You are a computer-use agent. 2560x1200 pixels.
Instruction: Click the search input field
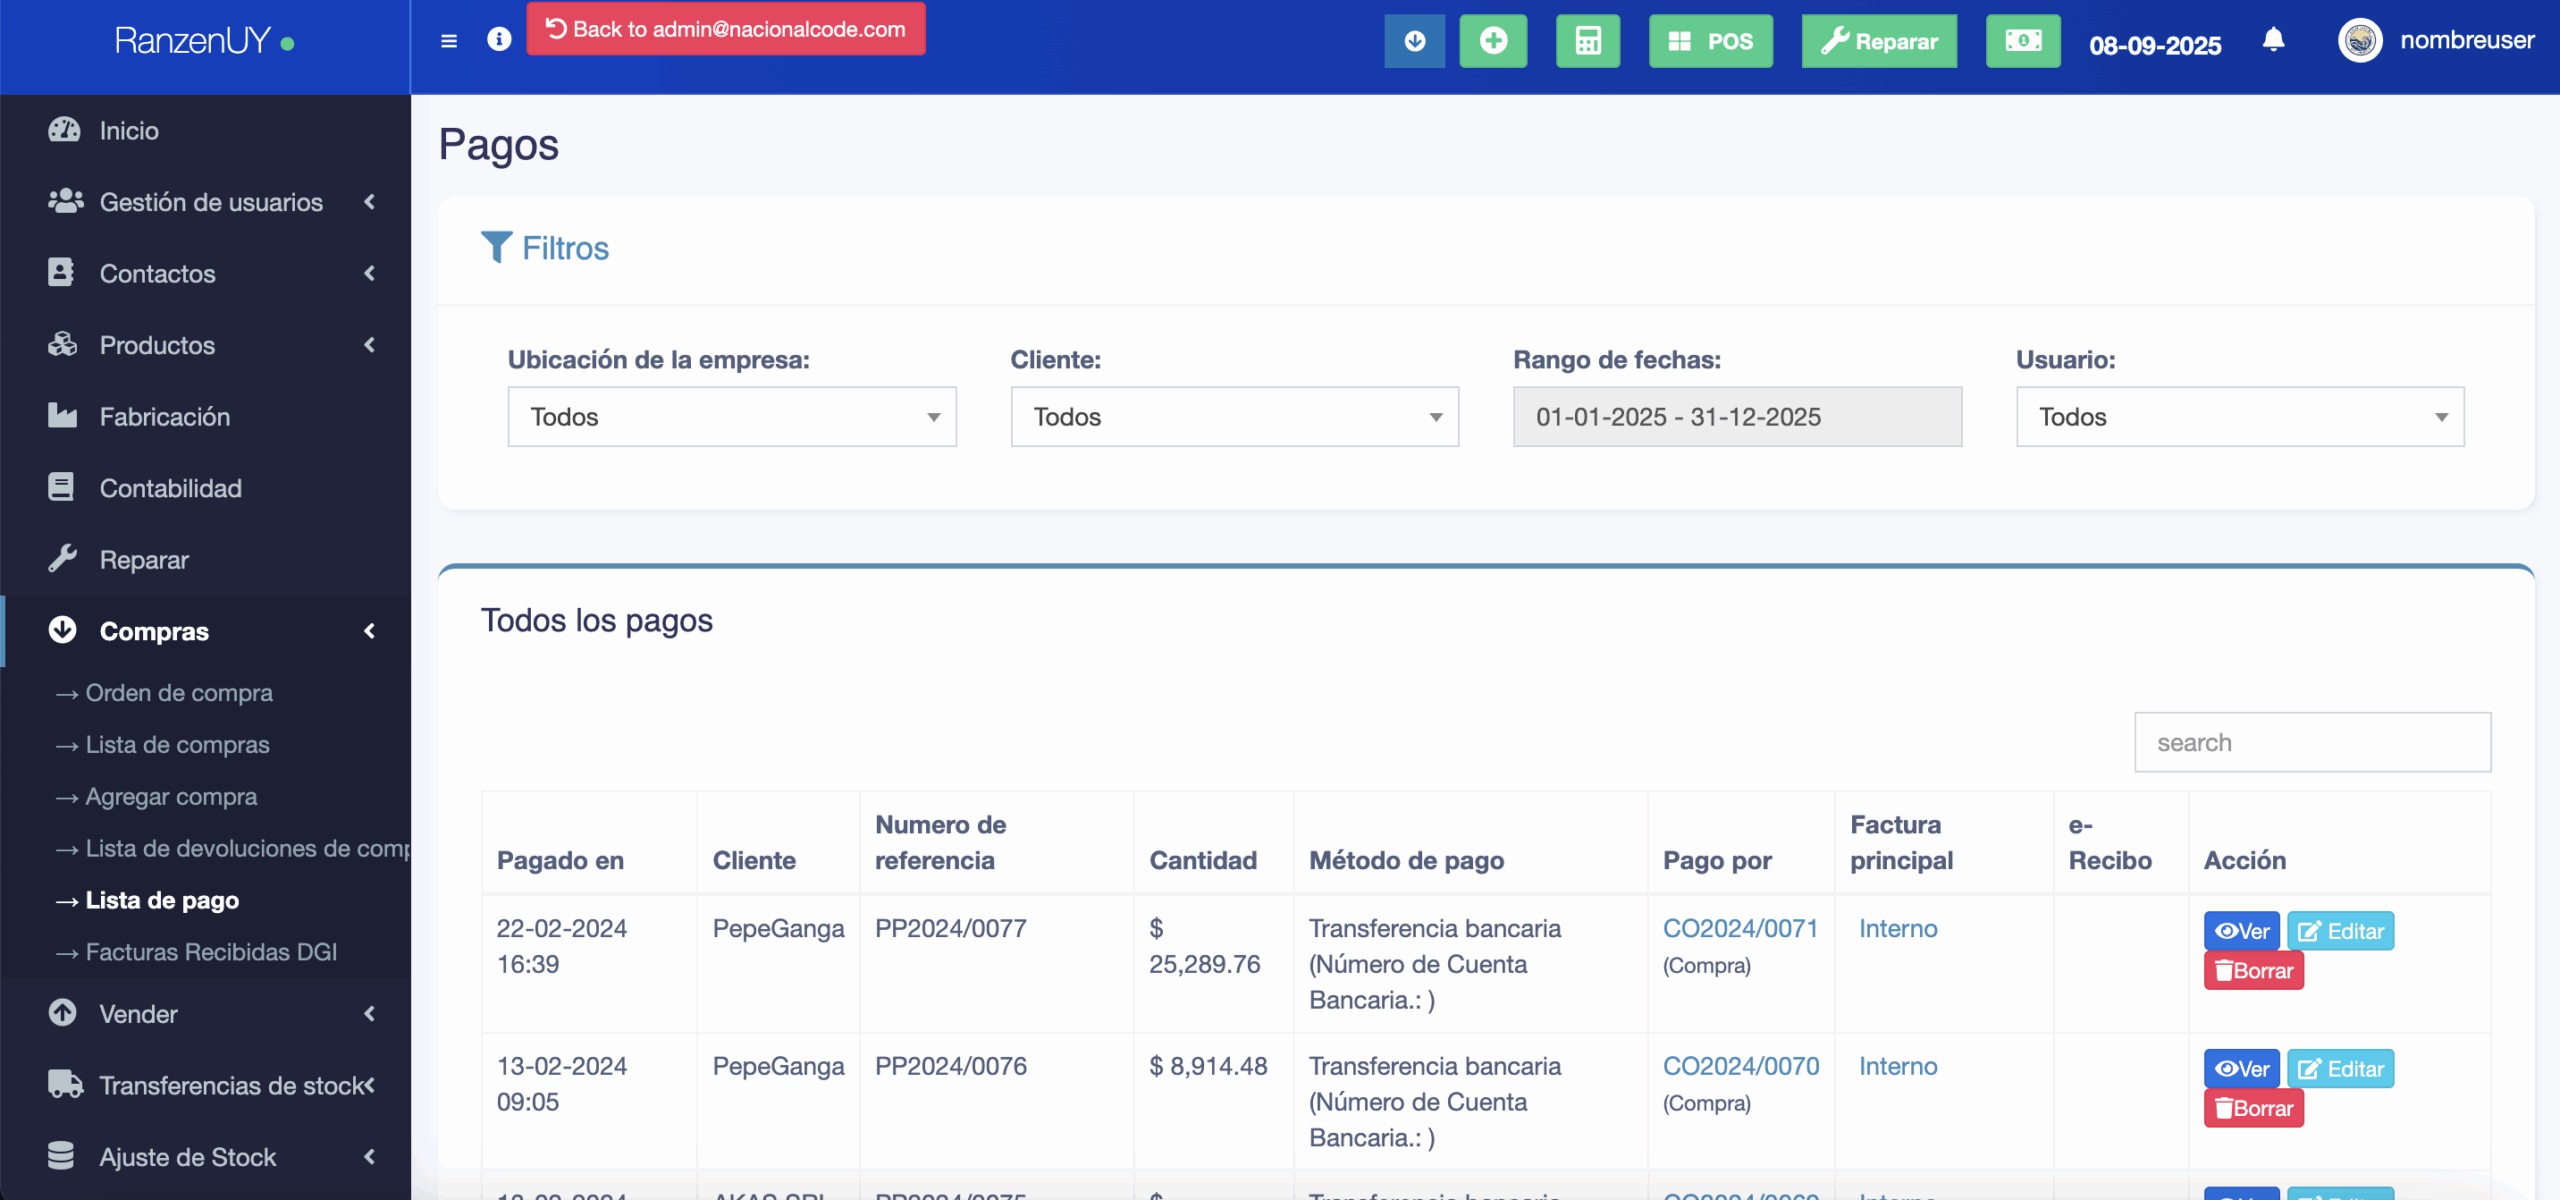click(x=2311, y=742)
